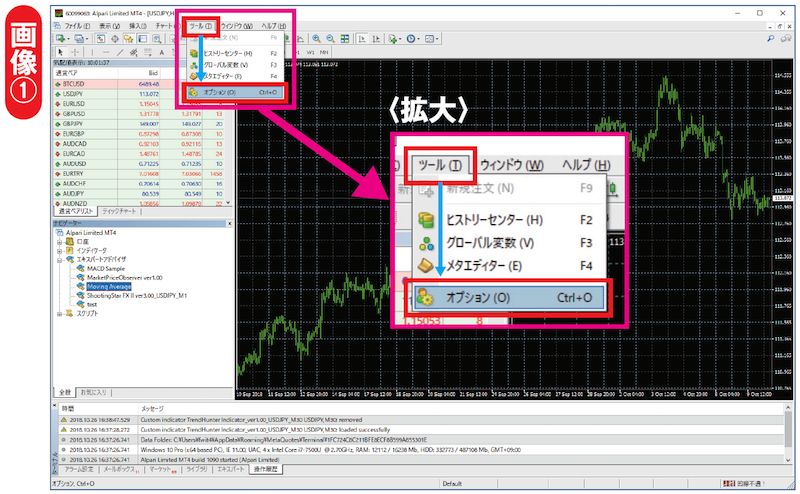
Task: Select the AUDCHF row in Market Watch
Action: point(139,184)
